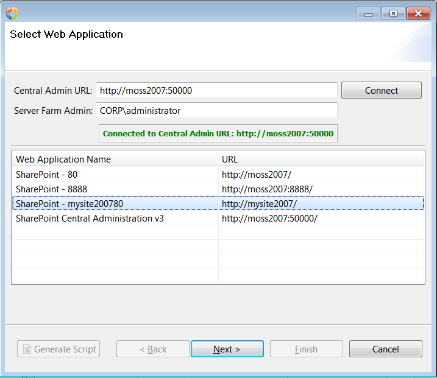The height and width of the screenshot is (378, 437).
Task: Select the SharePoint - 80 row
Action: coord(218,174)
